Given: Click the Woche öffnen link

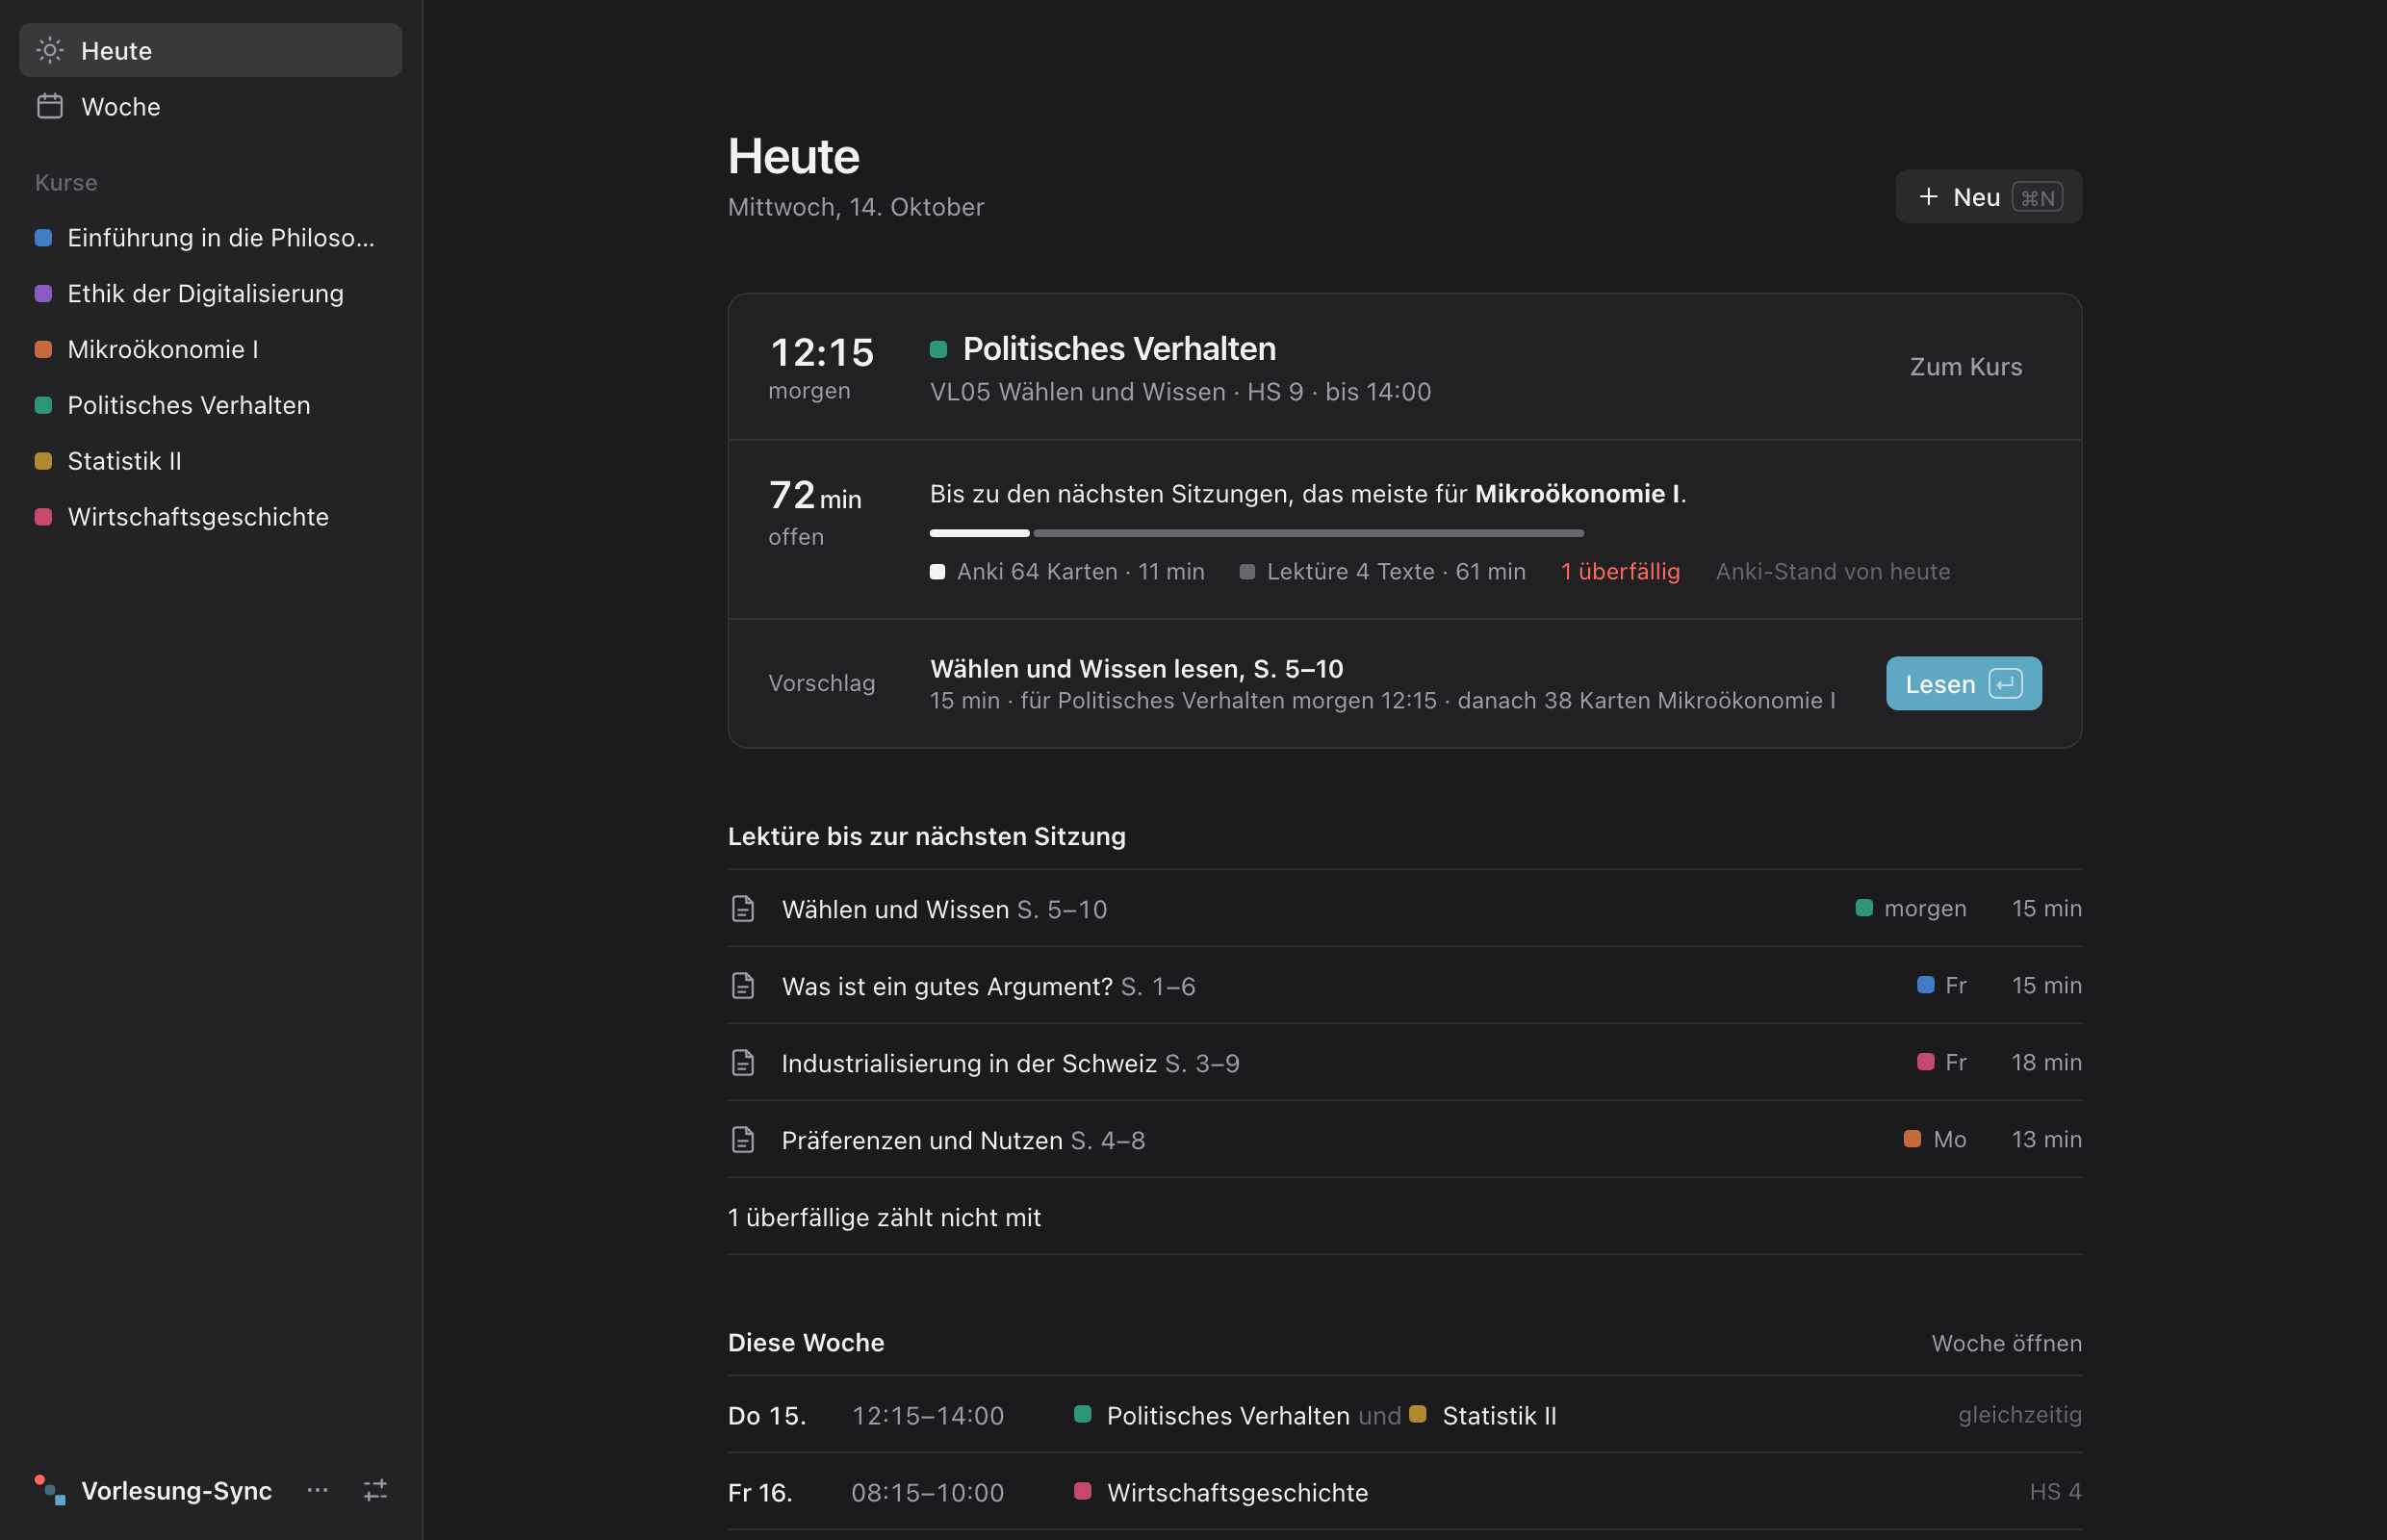Looking at the screenshot, I should 2006,1343.
